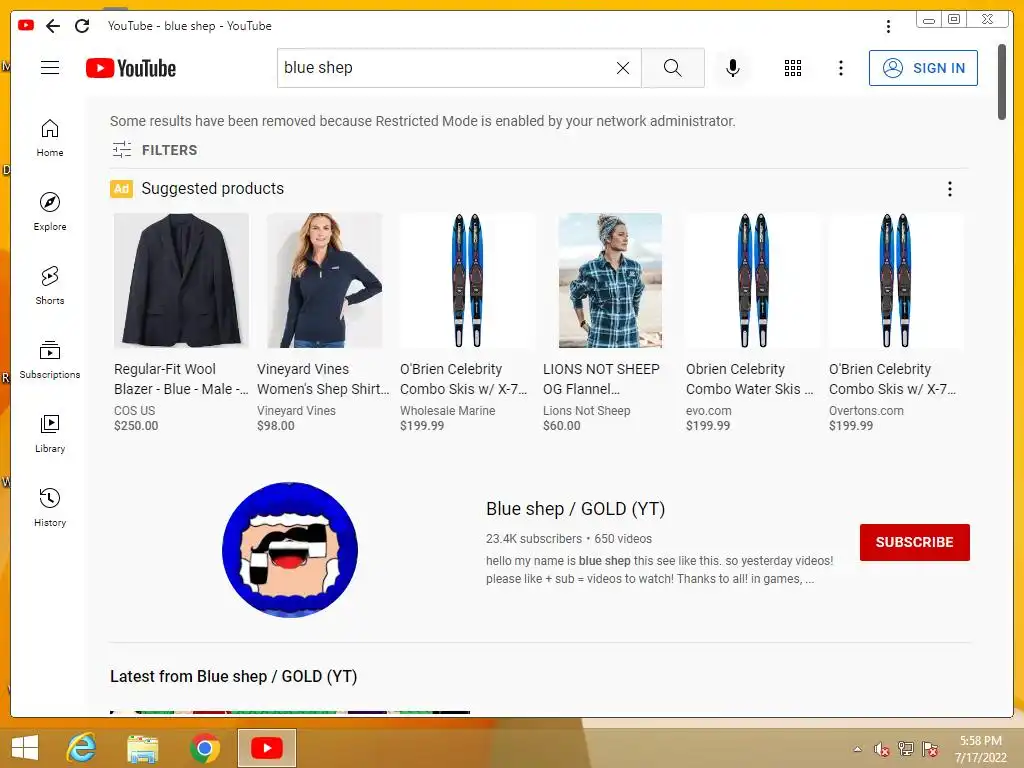Click COS US seller name
This screenshot has height=768, width=1024.
tap(135, 411)
